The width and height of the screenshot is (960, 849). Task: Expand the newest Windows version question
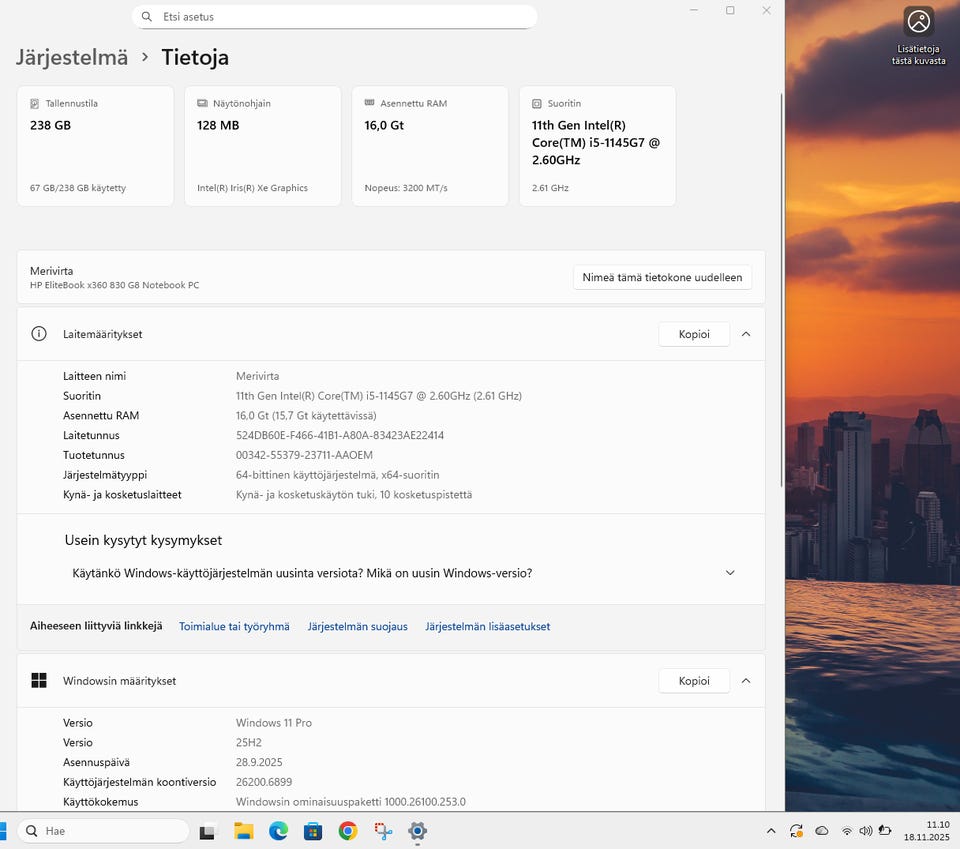click(730, 573)
